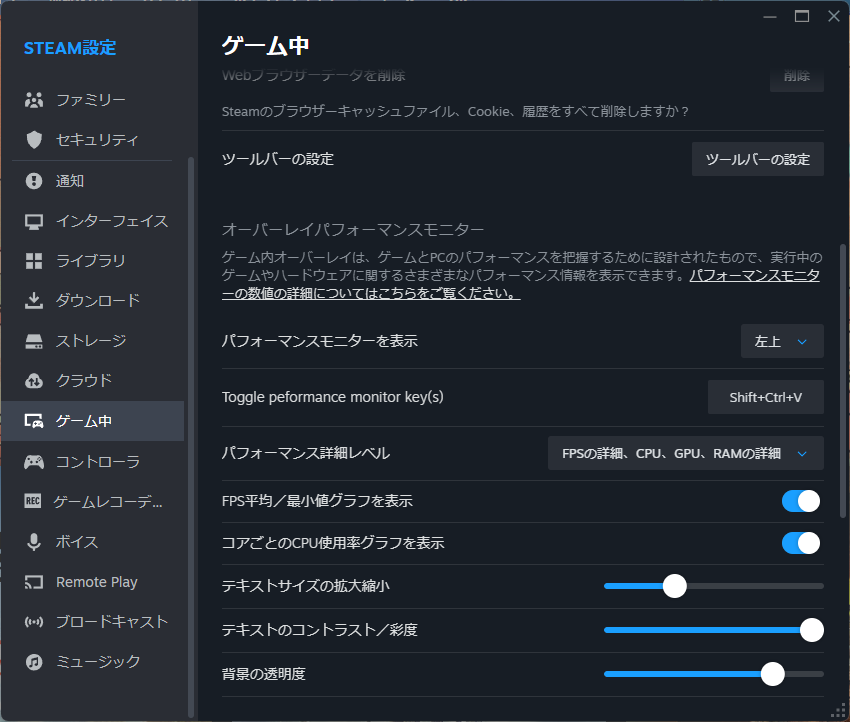
Task: Click the ツールバーの設定 button
Action: [758, 159]
